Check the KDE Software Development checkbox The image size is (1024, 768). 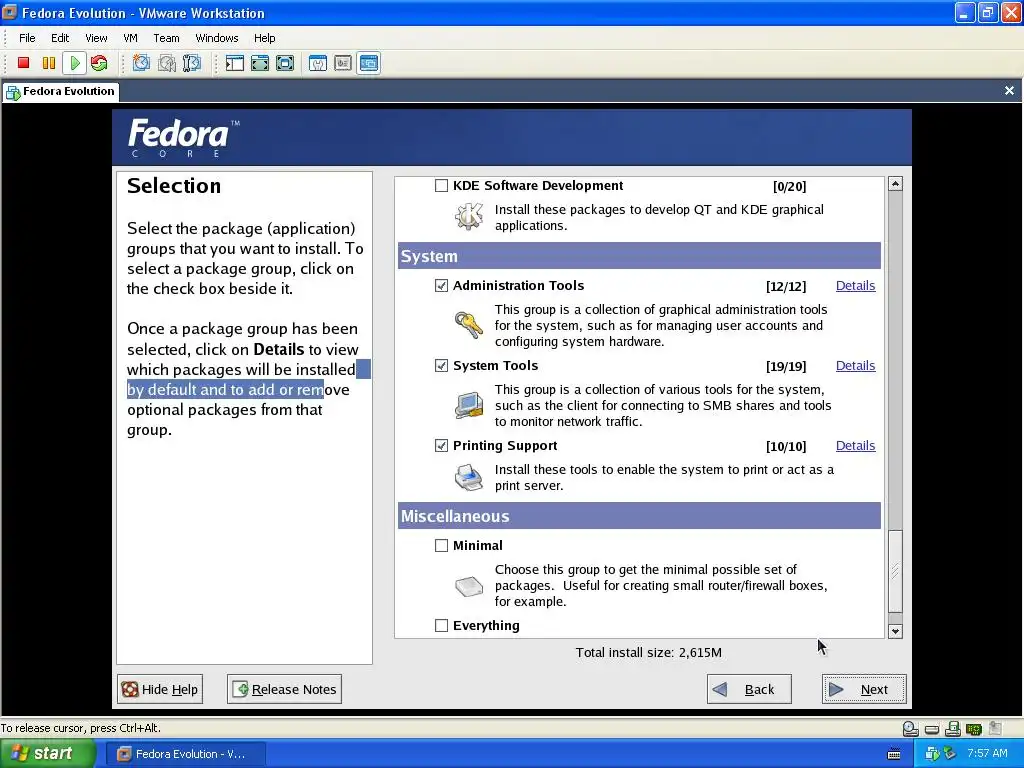point(441,185)
